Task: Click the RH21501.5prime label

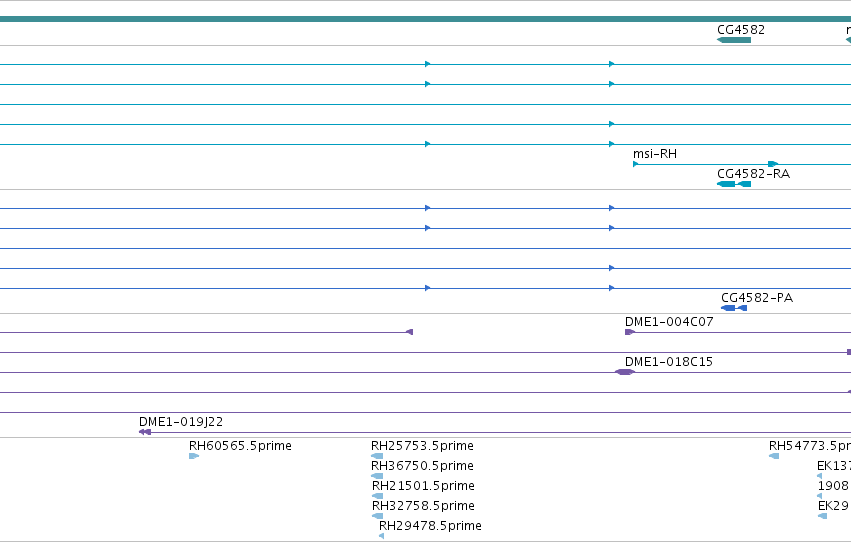Action: tap(423, 486)
